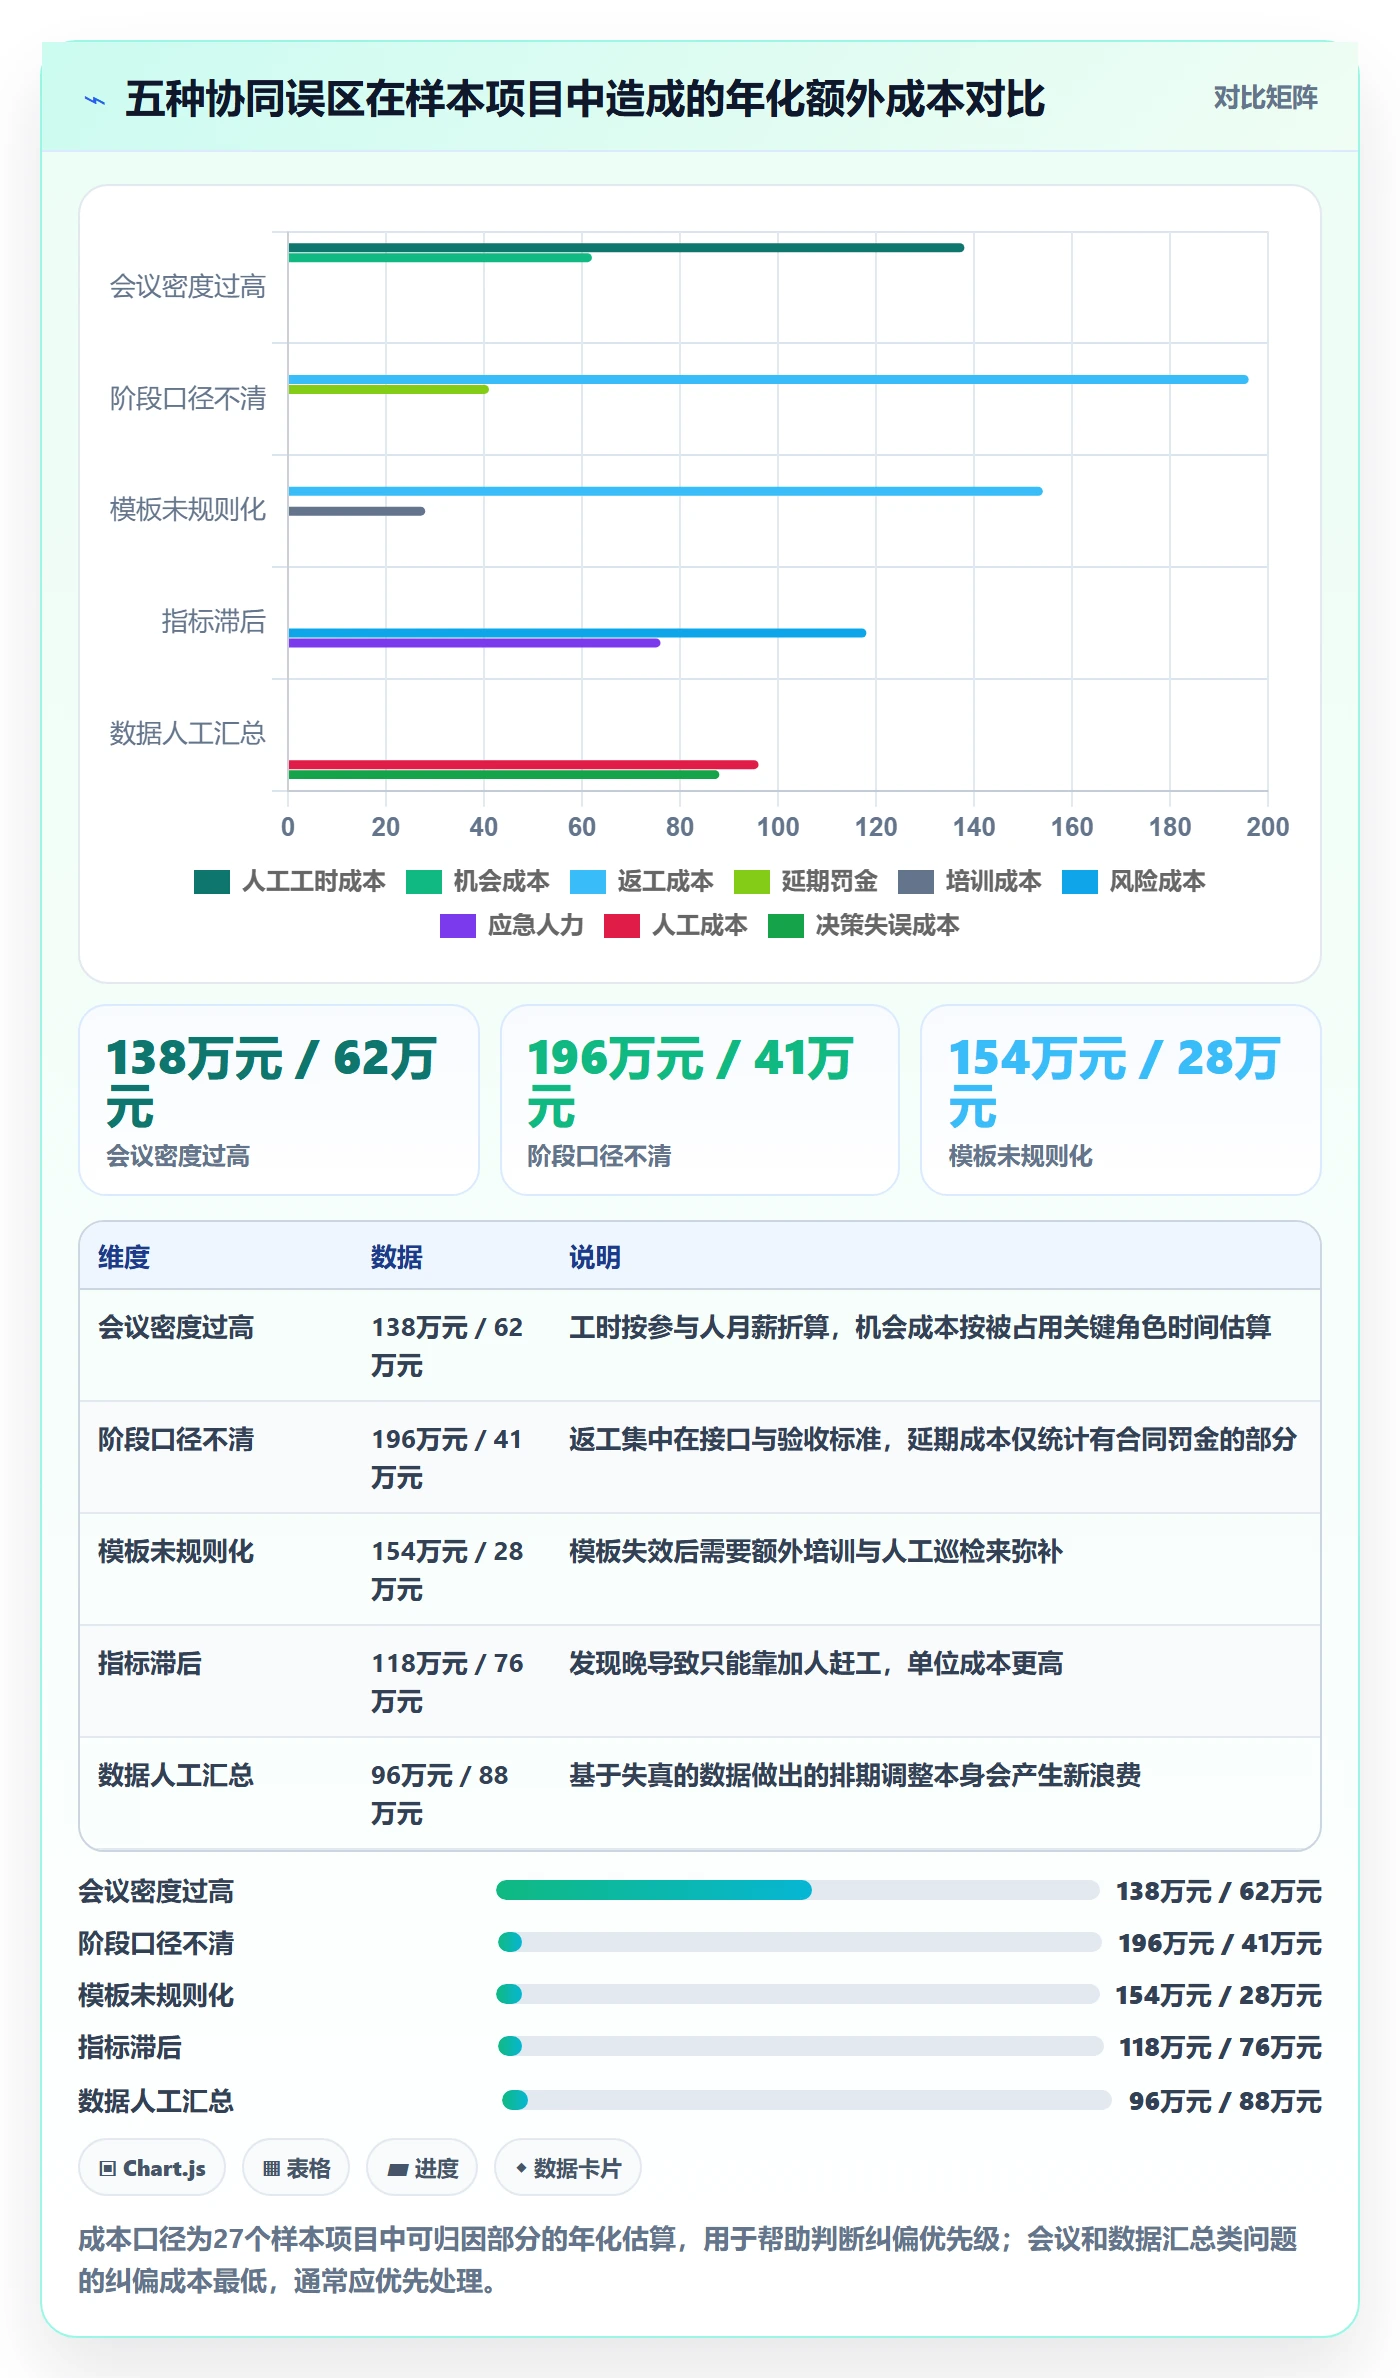Click the purple 应急人力 bar in chart
This screenshot has width=1400, height=2378.
point(474,643)
